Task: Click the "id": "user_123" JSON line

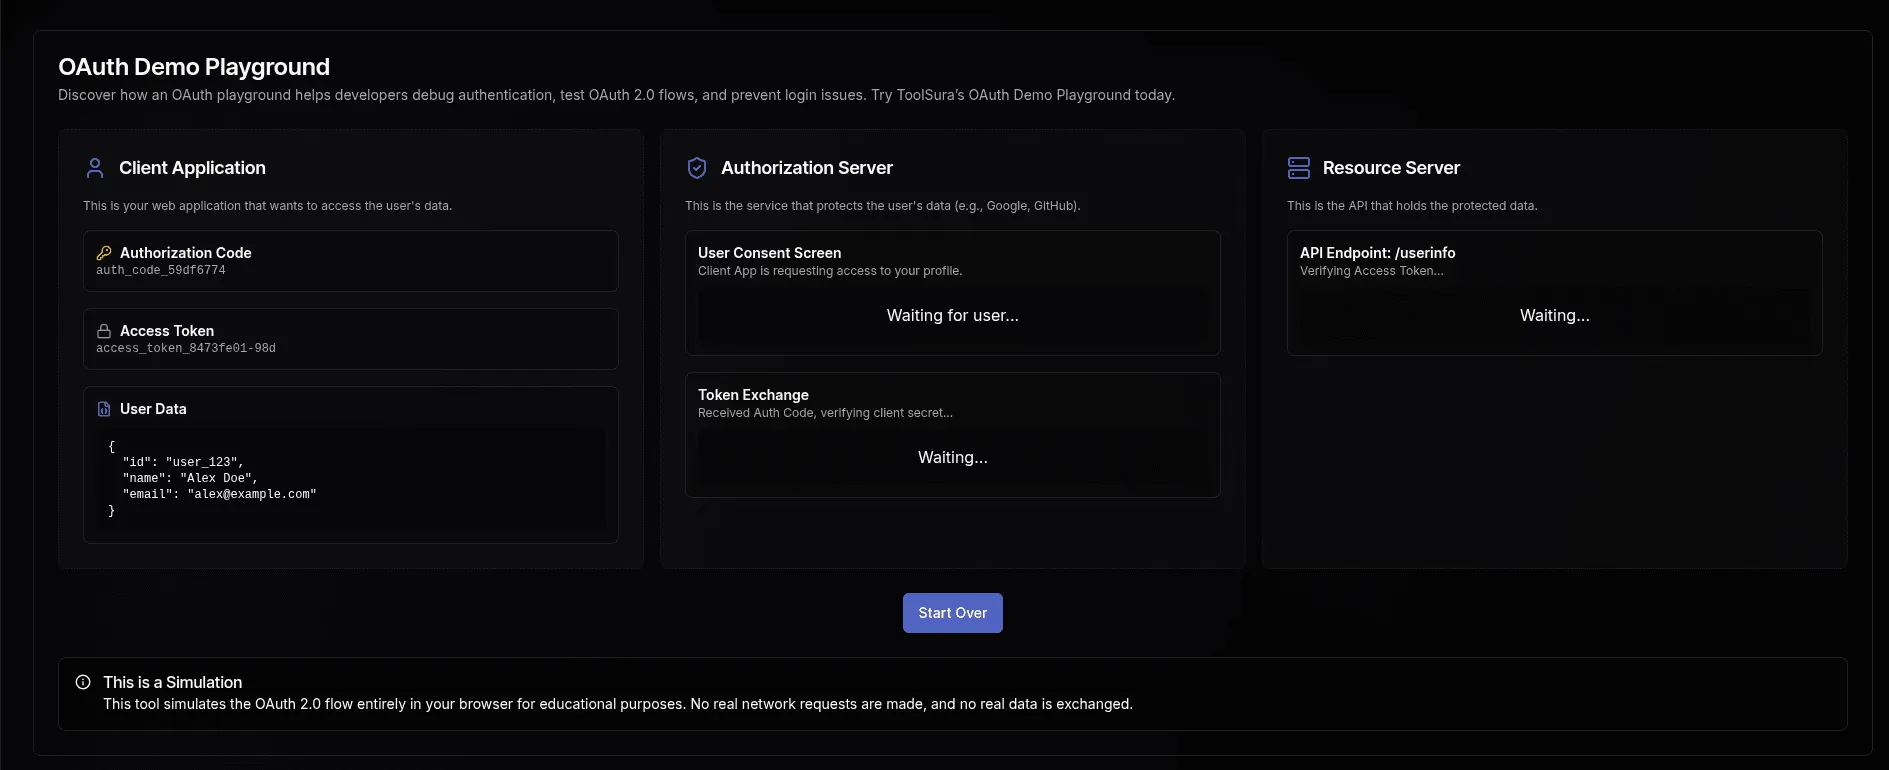Action: [183, 462]
